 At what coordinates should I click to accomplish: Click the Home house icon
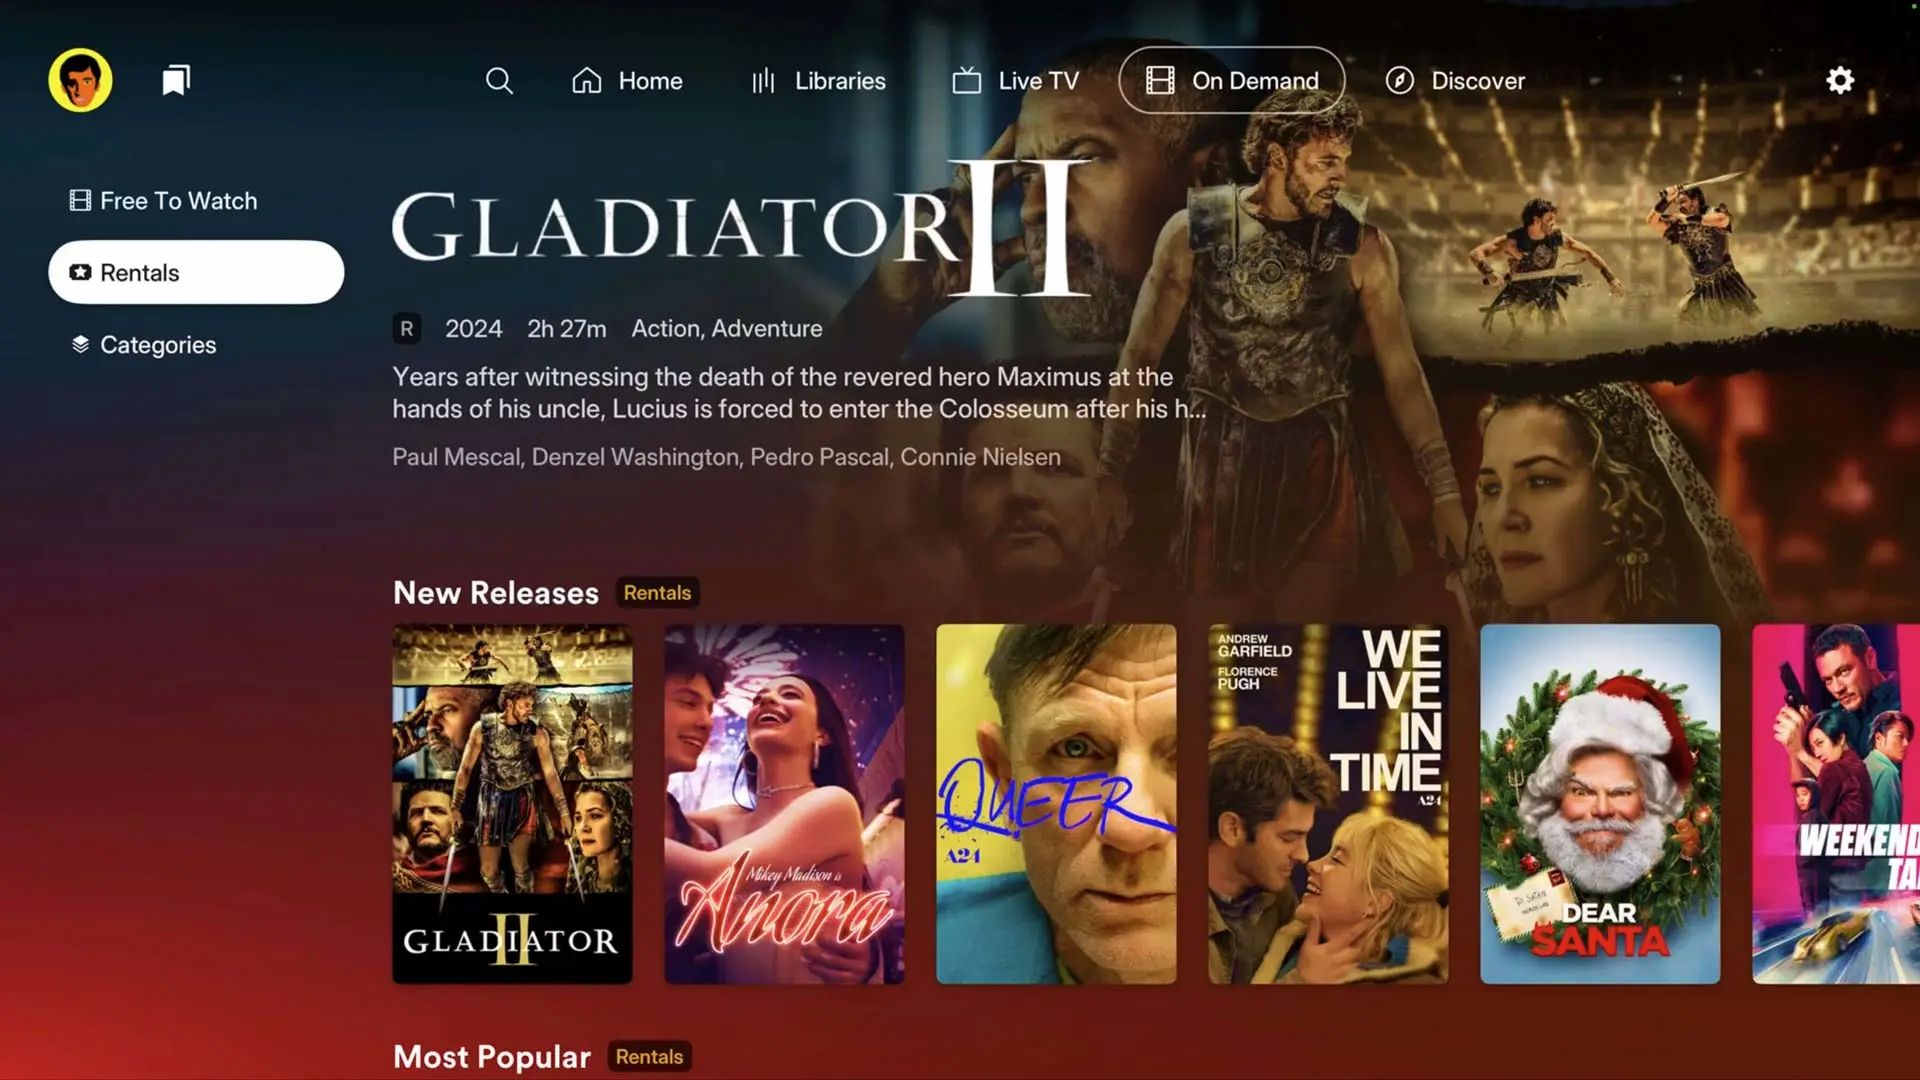587,80
